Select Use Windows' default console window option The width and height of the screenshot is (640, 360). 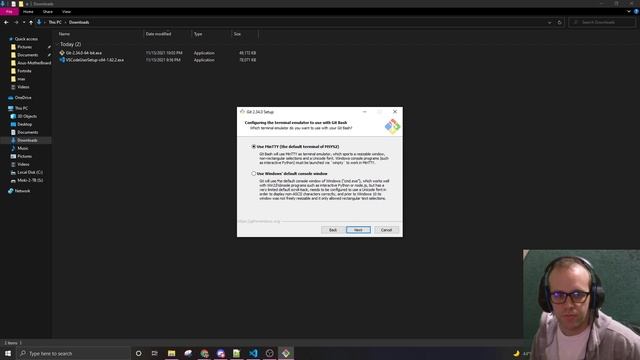[x=253, y=173]
